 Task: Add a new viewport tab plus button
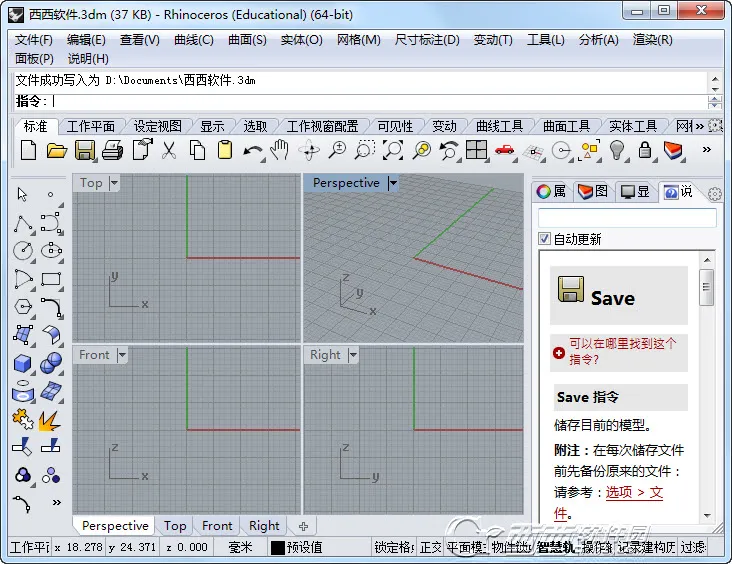pos(303,526)
